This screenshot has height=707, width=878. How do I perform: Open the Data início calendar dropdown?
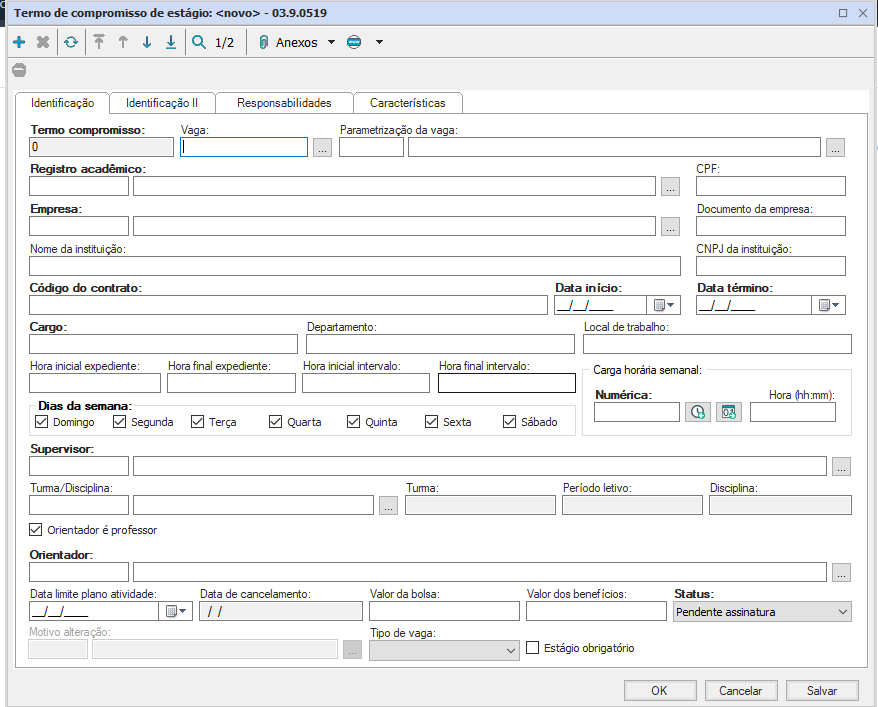pyautogui.click(x=664, y=306)
